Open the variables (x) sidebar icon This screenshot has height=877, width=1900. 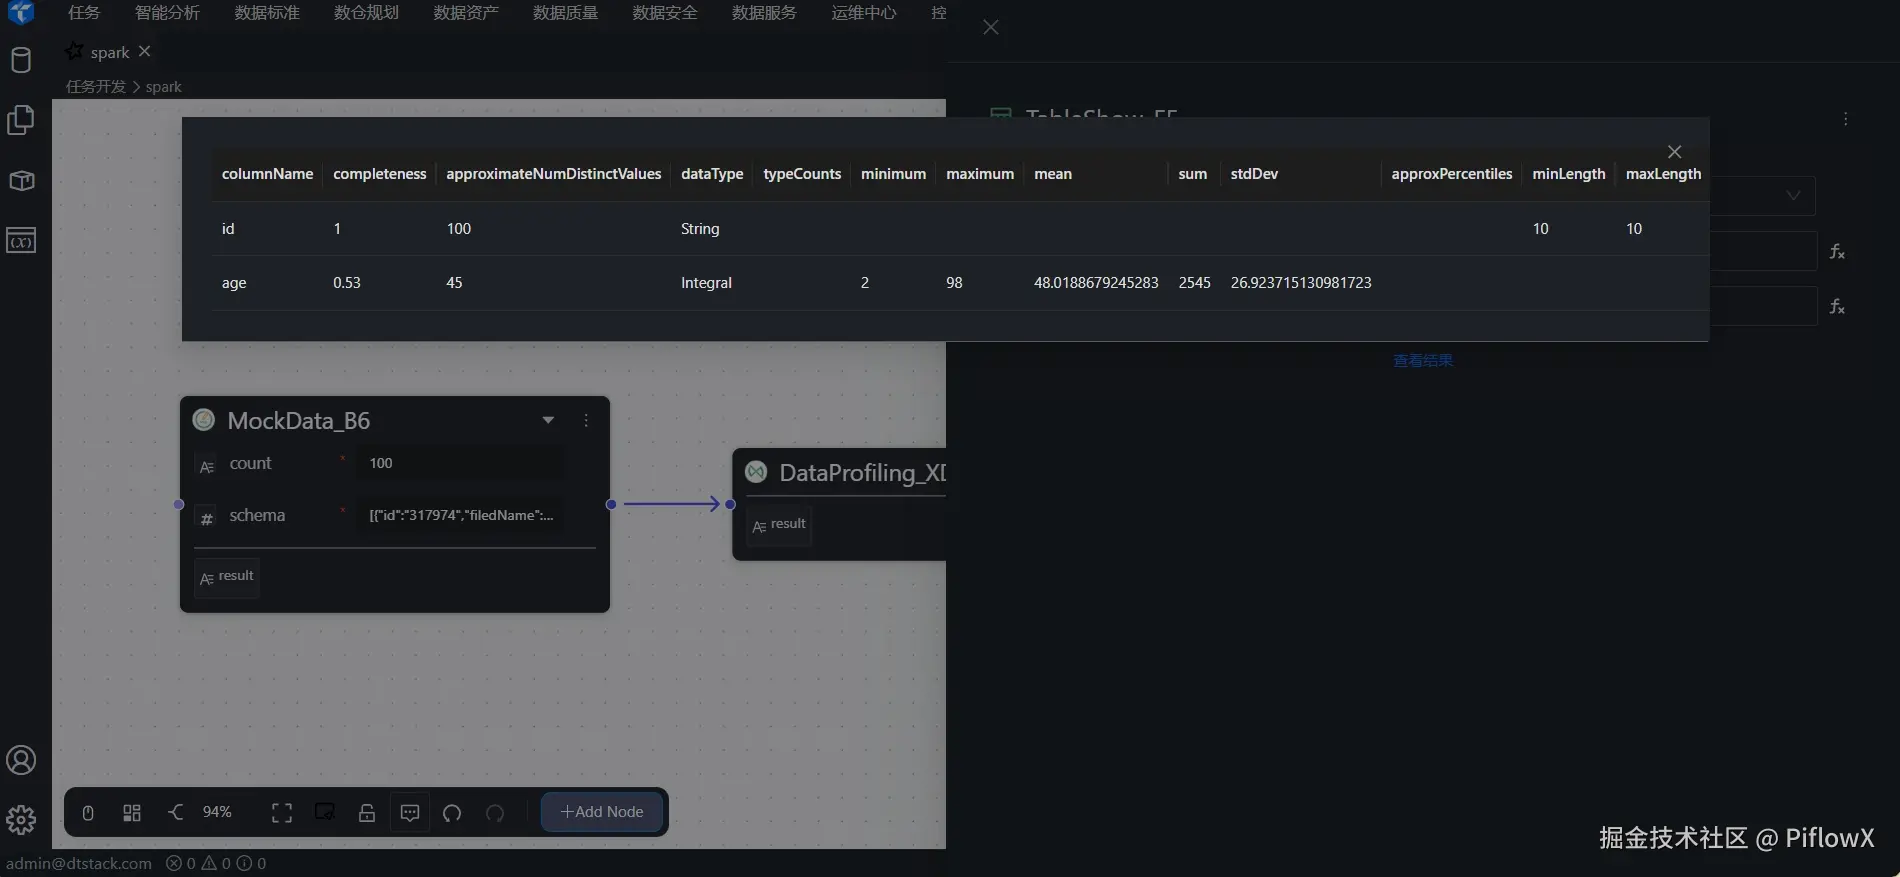click(x=21, y=241)
